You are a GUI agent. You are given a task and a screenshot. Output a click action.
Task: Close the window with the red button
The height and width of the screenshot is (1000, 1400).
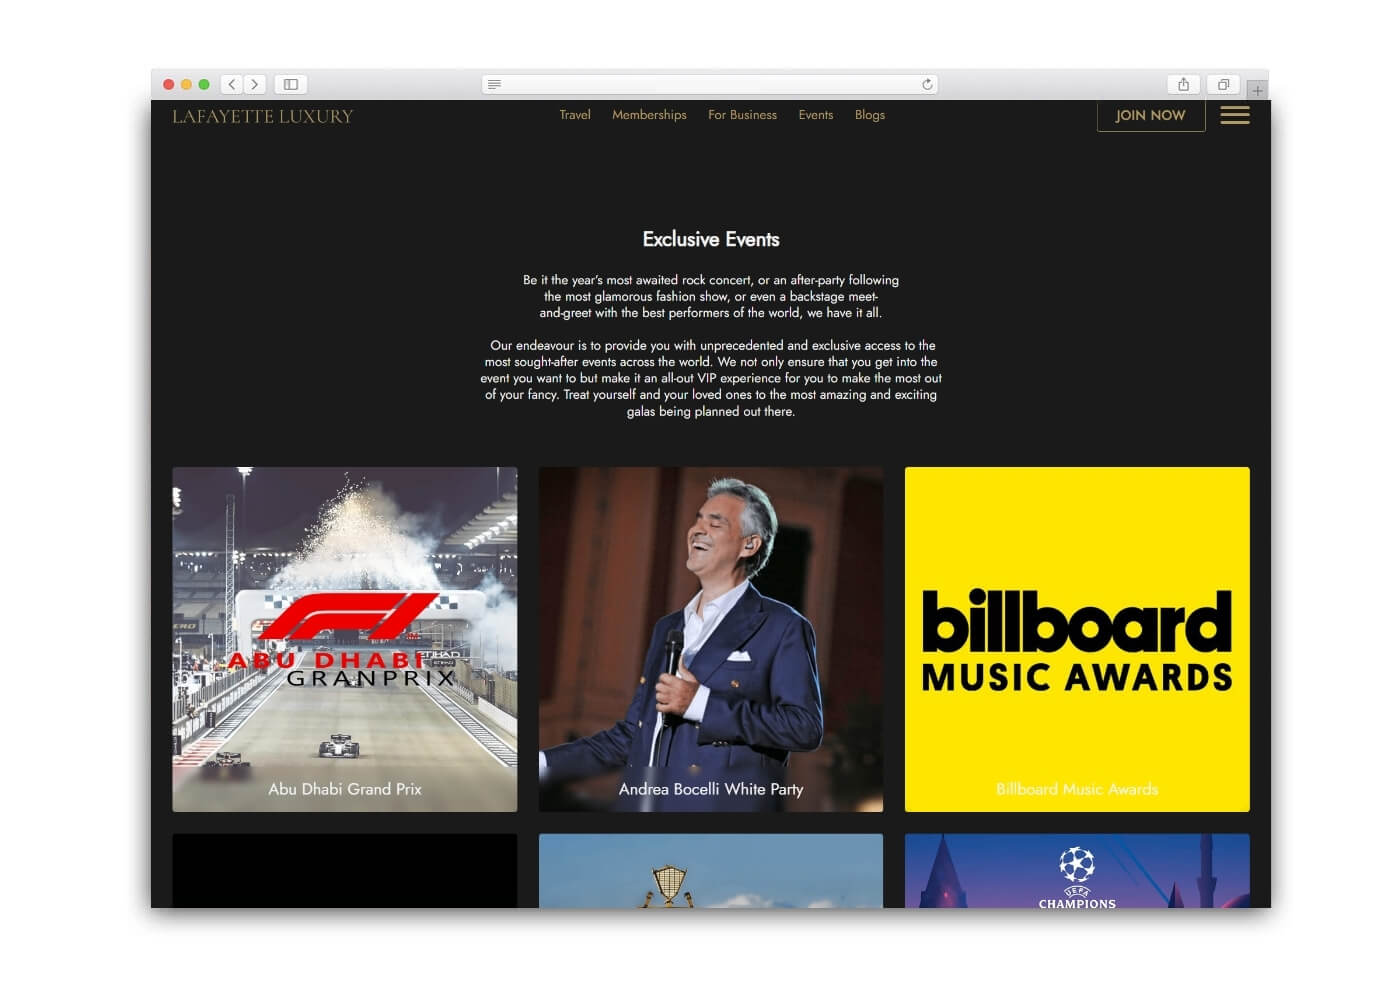[x=169, y=85]
